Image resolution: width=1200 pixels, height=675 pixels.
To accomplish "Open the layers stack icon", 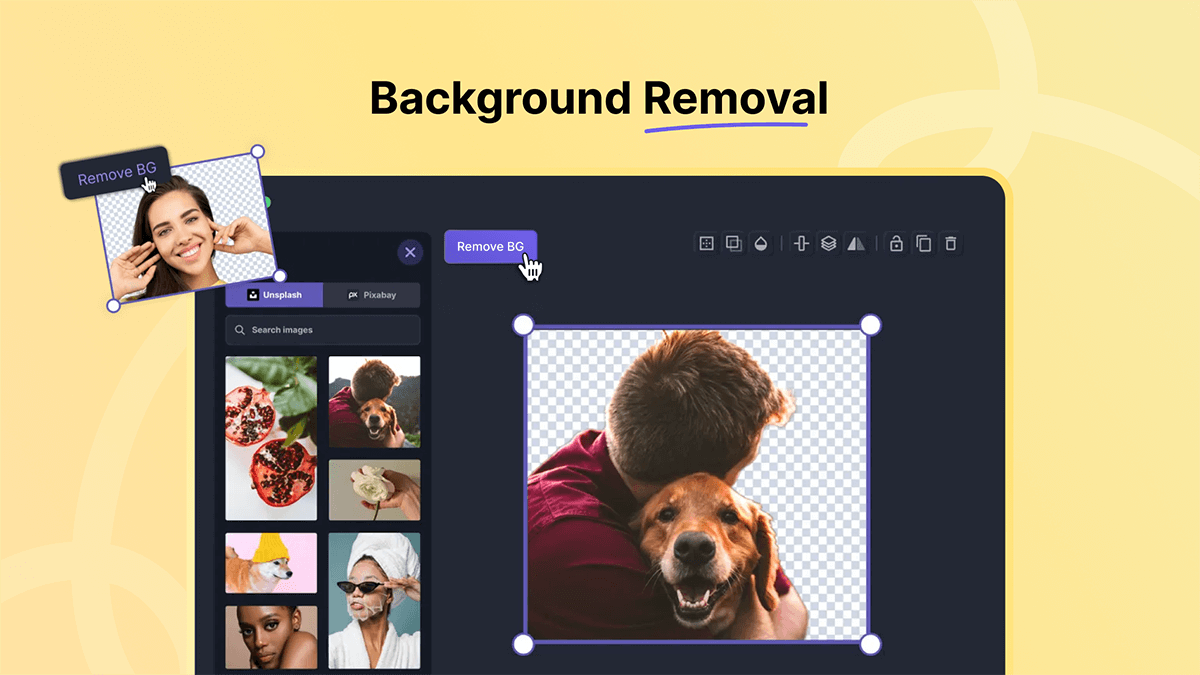I will tap(828, 243).
